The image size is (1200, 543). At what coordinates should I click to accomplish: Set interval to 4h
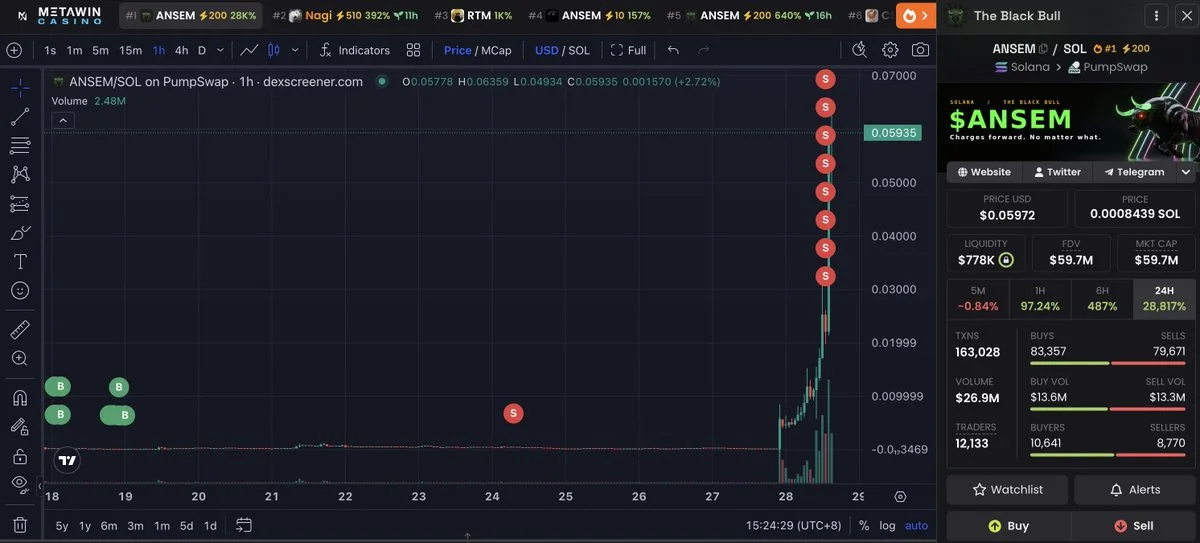(x=181, y=50)
